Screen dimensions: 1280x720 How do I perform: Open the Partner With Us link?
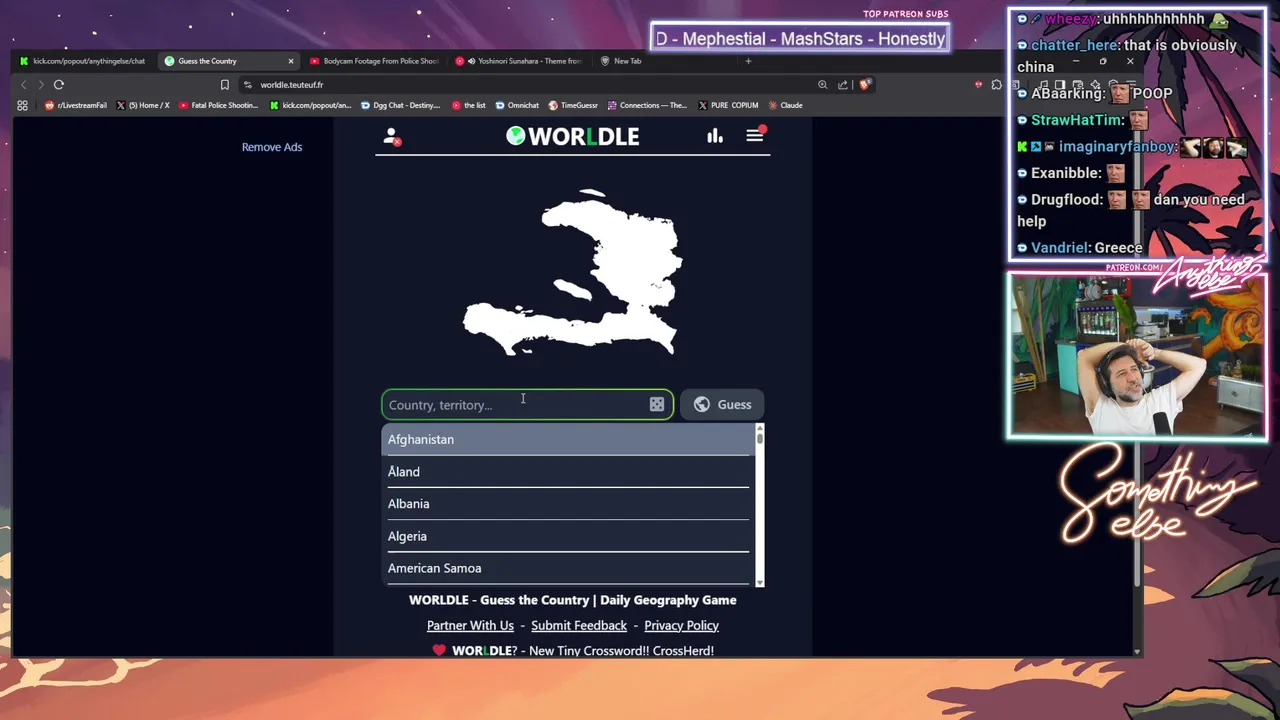(470, 626)
